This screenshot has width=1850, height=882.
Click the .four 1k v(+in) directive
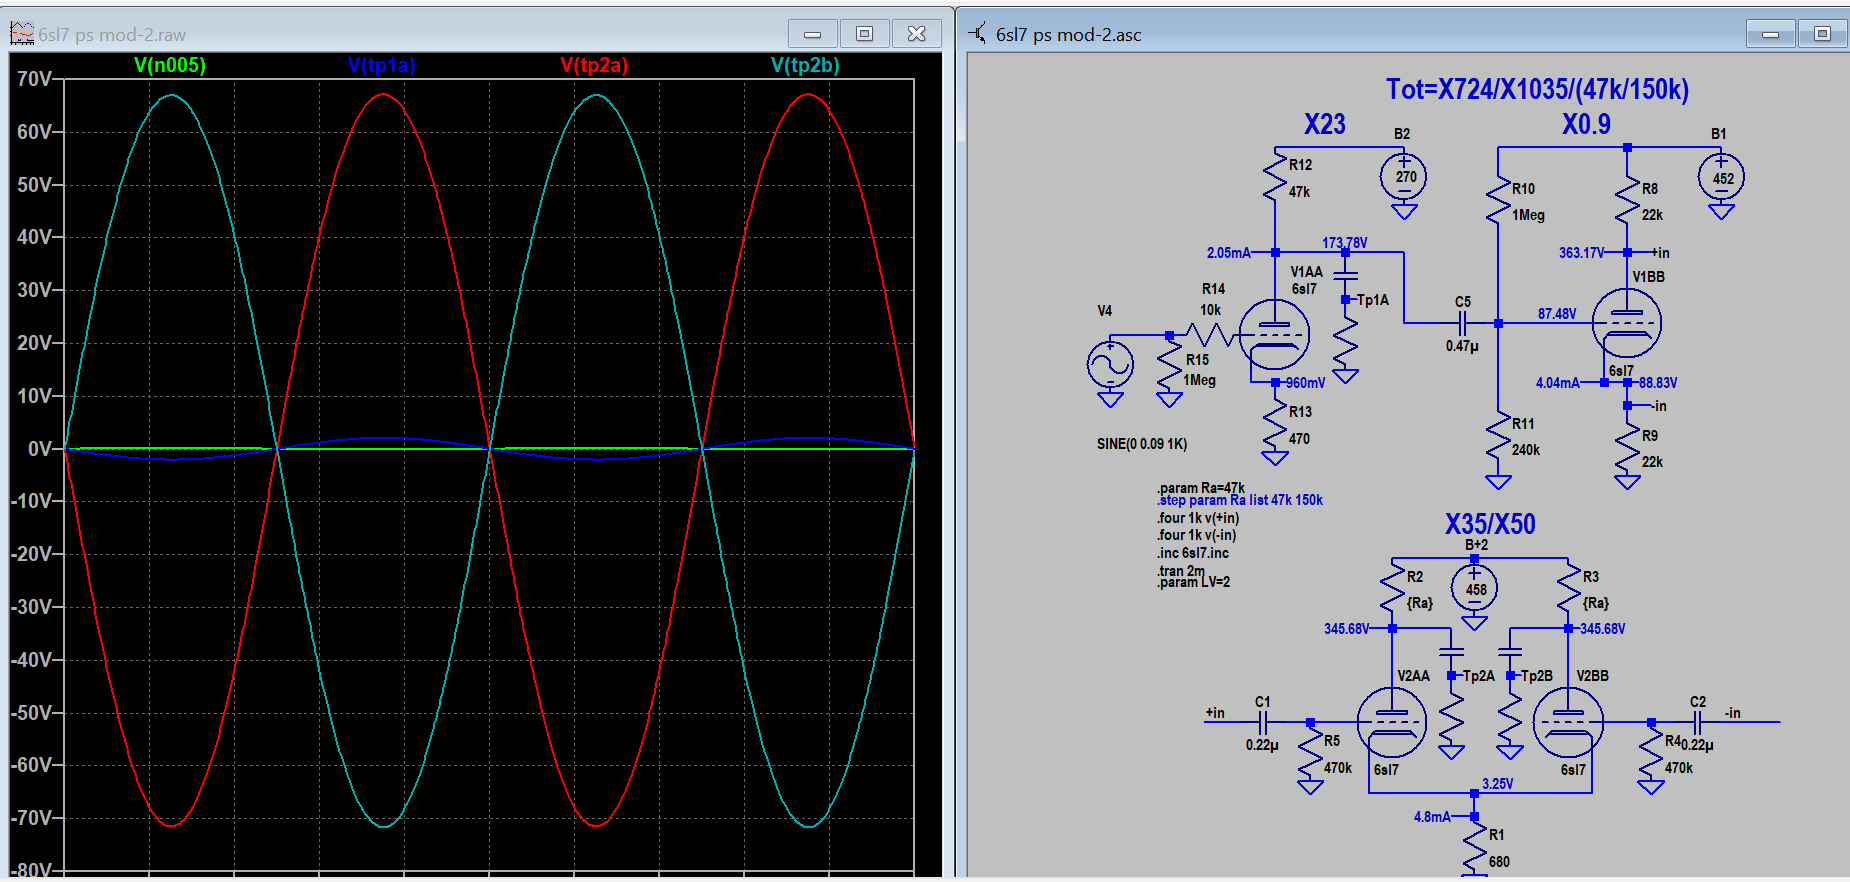tap(1198, 518)
